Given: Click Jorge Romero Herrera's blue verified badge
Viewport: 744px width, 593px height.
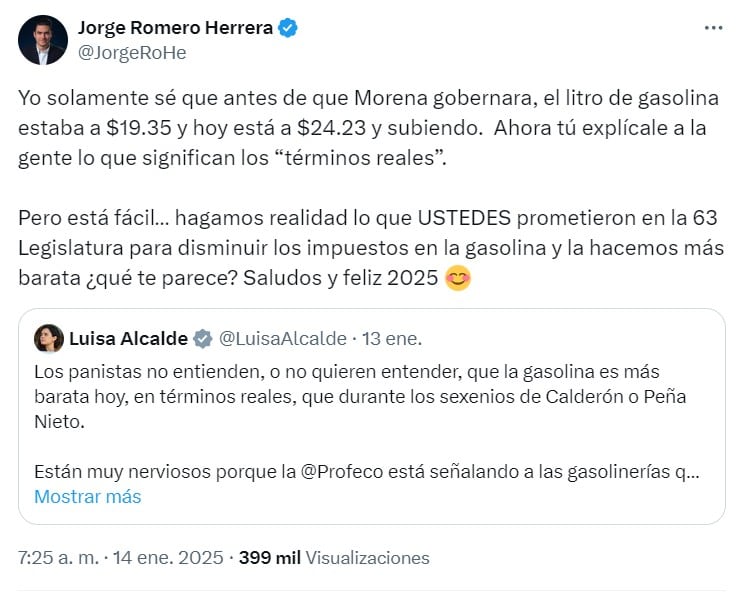Looking at the screenshot, I should [288, 28].
